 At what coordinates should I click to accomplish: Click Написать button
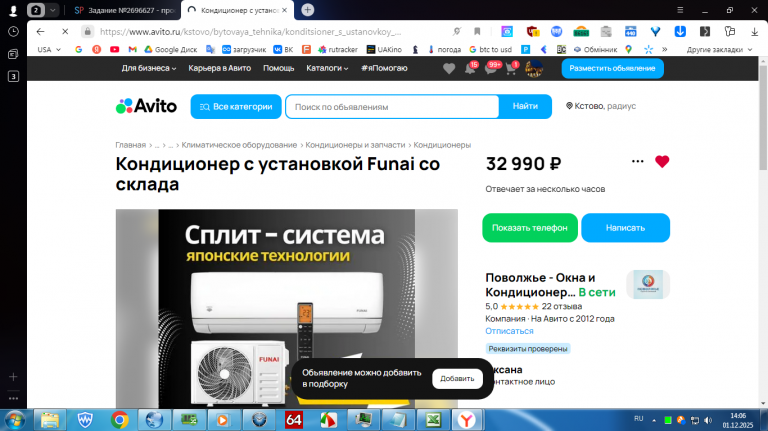click(625, 228)
